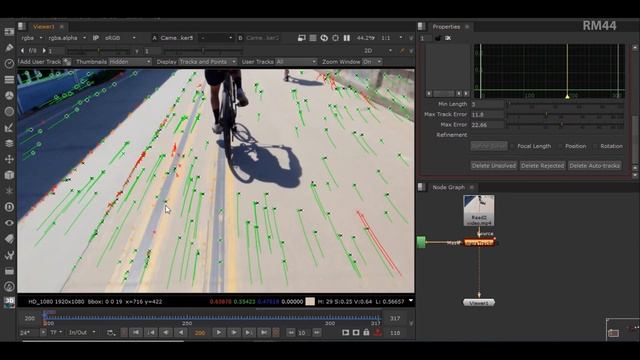Enable the Rotation refinement checkbox
This screenshot has height=360, width=640.
pyautogui.click(x=595, y=146)
